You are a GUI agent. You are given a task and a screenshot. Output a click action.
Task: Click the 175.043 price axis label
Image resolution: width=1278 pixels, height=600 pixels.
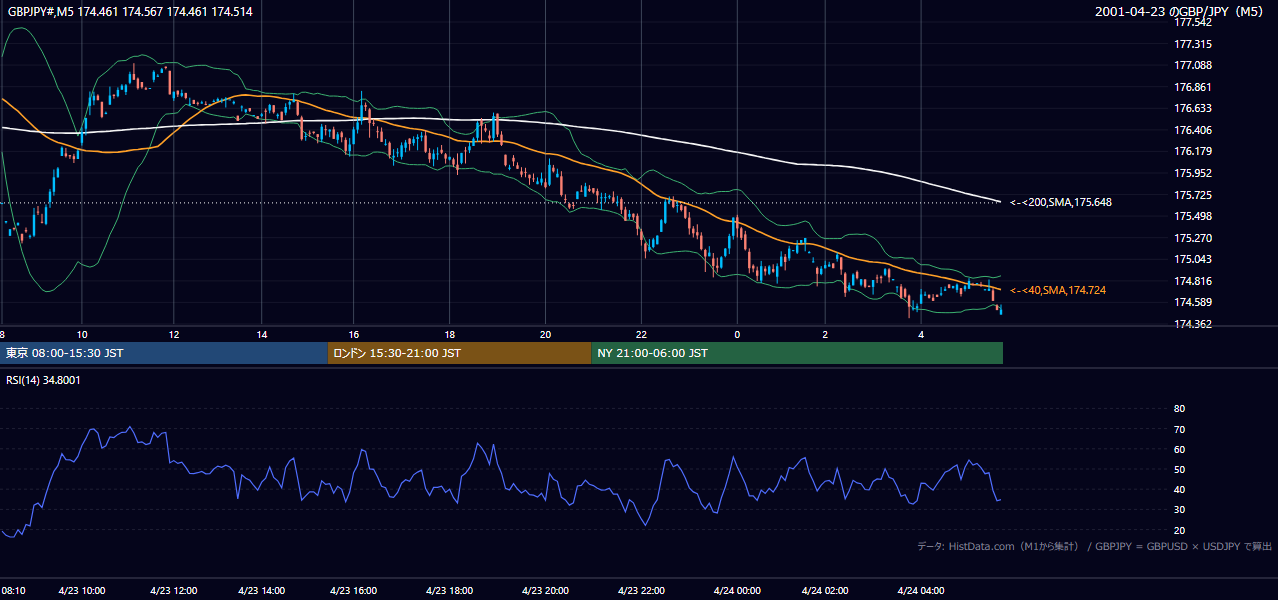pyautogui.click(x=1193, y=259)
